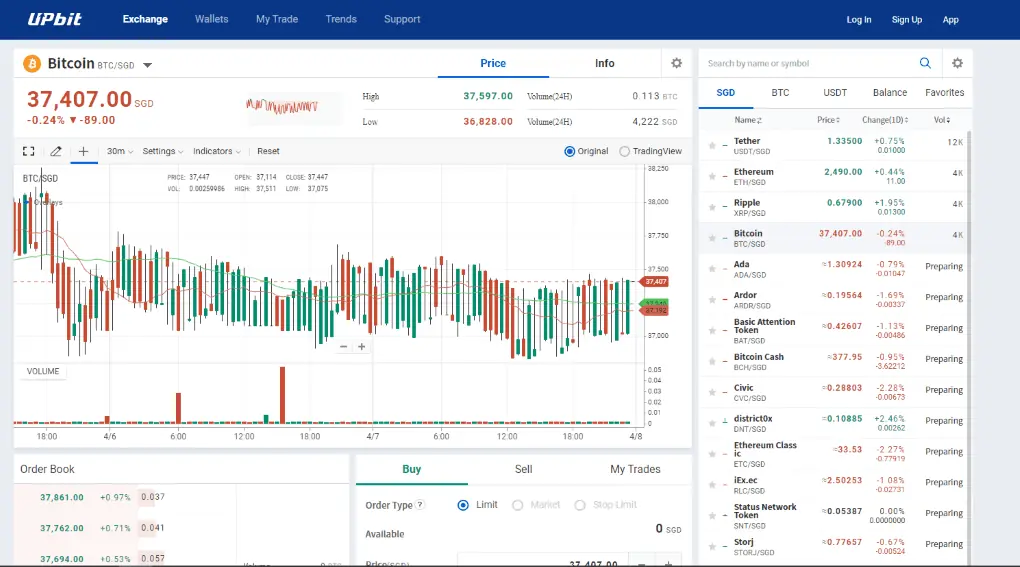This screenshot has height=567, width=1020.
Task: Open the 30m interval dropdown
Action: [x=119, y=151]
